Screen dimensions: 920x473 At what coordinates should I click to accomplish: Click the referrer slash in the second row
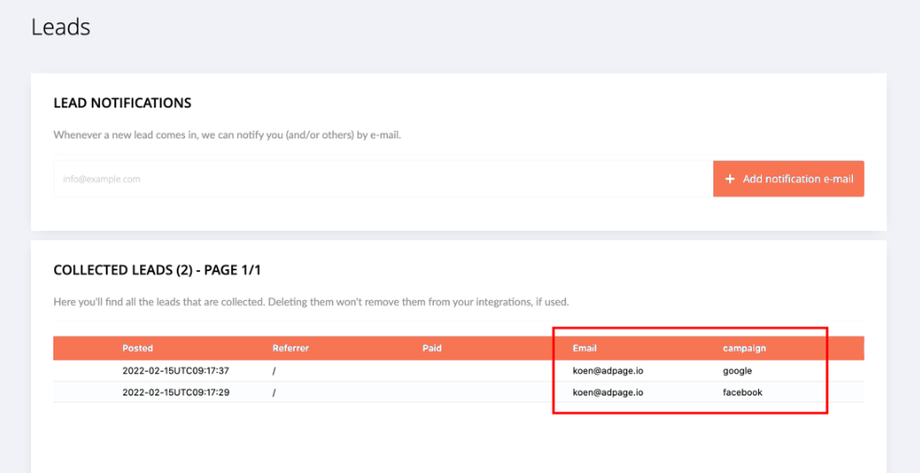(274, 392)
